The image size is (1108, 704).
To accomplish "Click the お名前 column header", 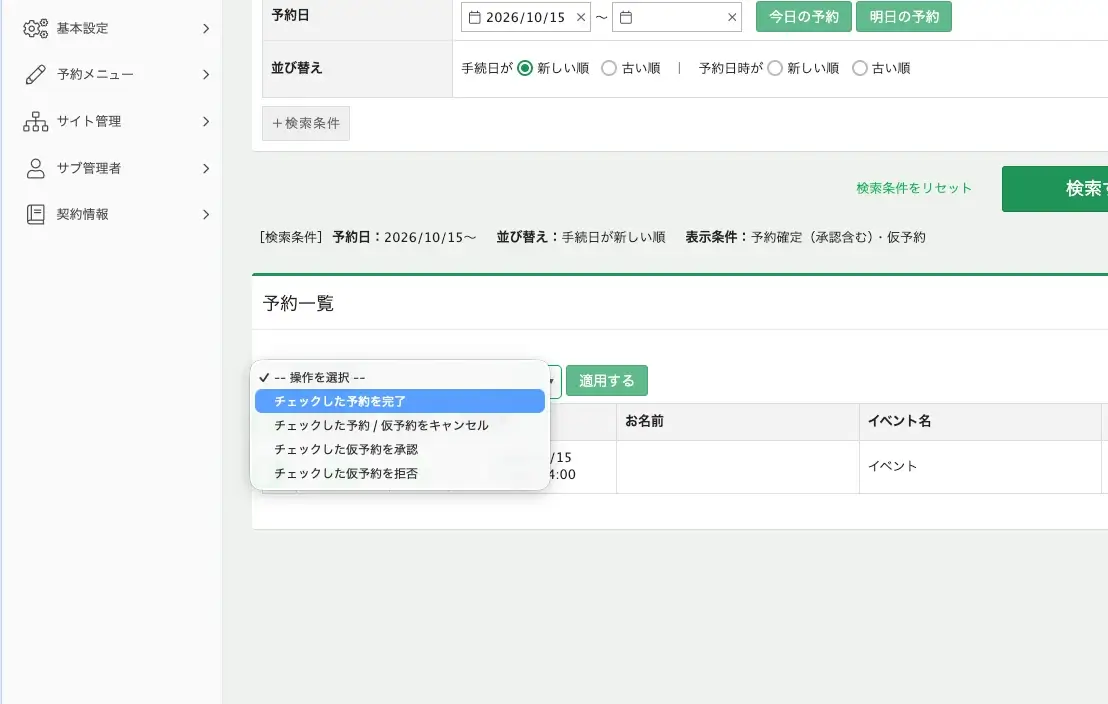I will (738, 422).
